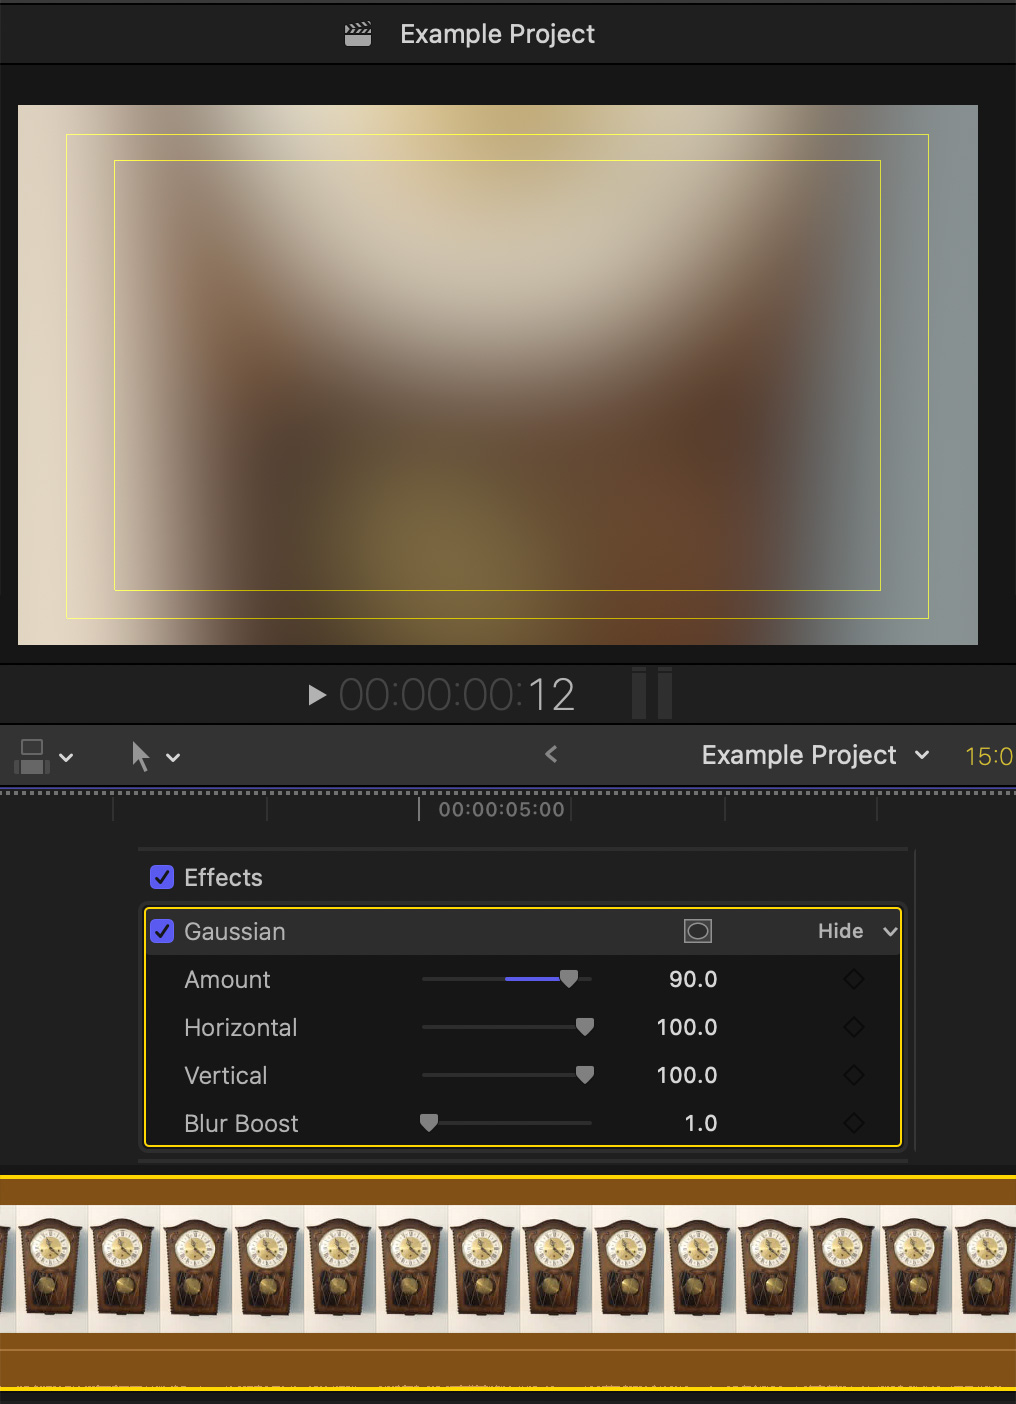1016x1404 pixels.
Task: Expand the Example Project timeline menu
Action: (x=921, y=755)
